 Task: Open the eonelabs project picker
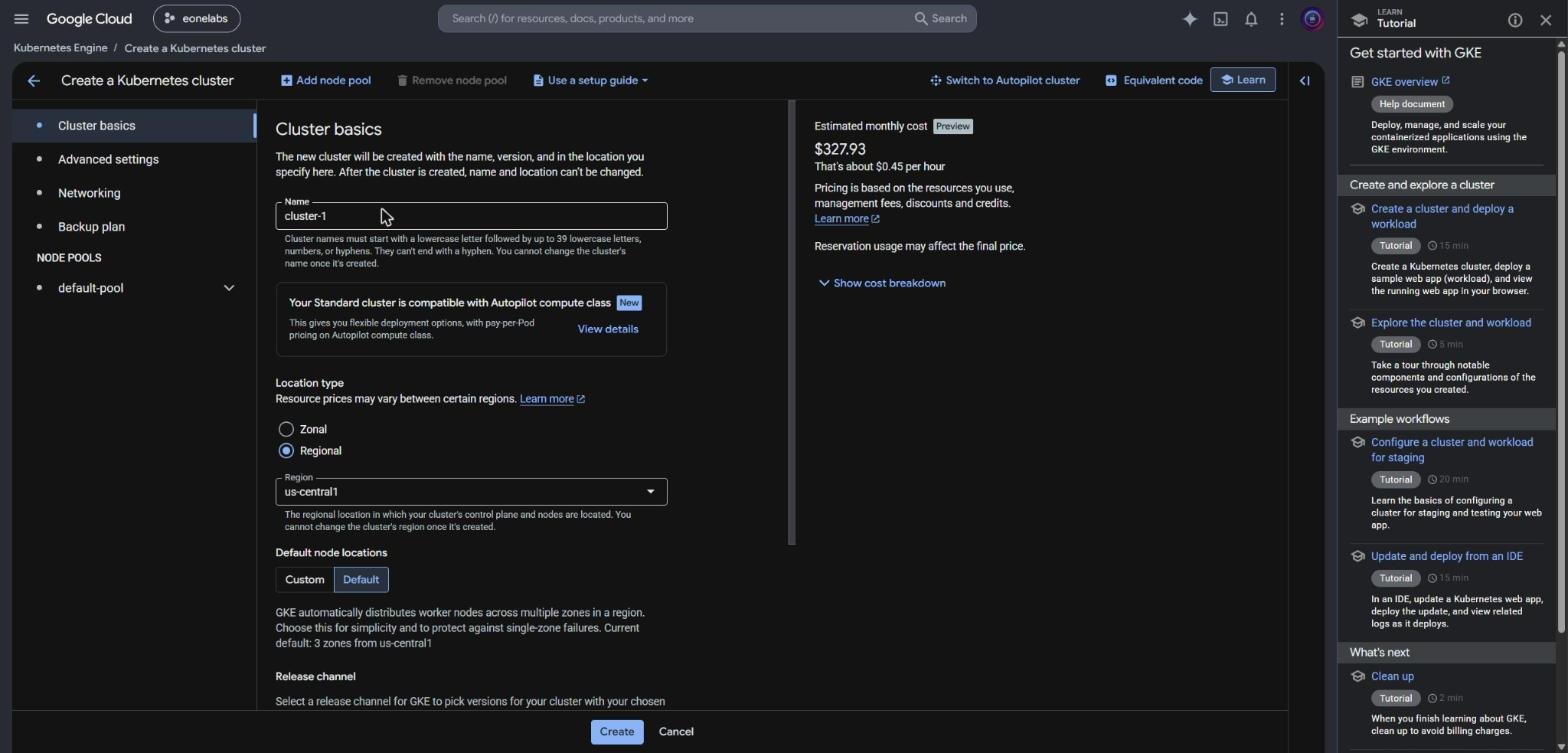click(197, 18)
